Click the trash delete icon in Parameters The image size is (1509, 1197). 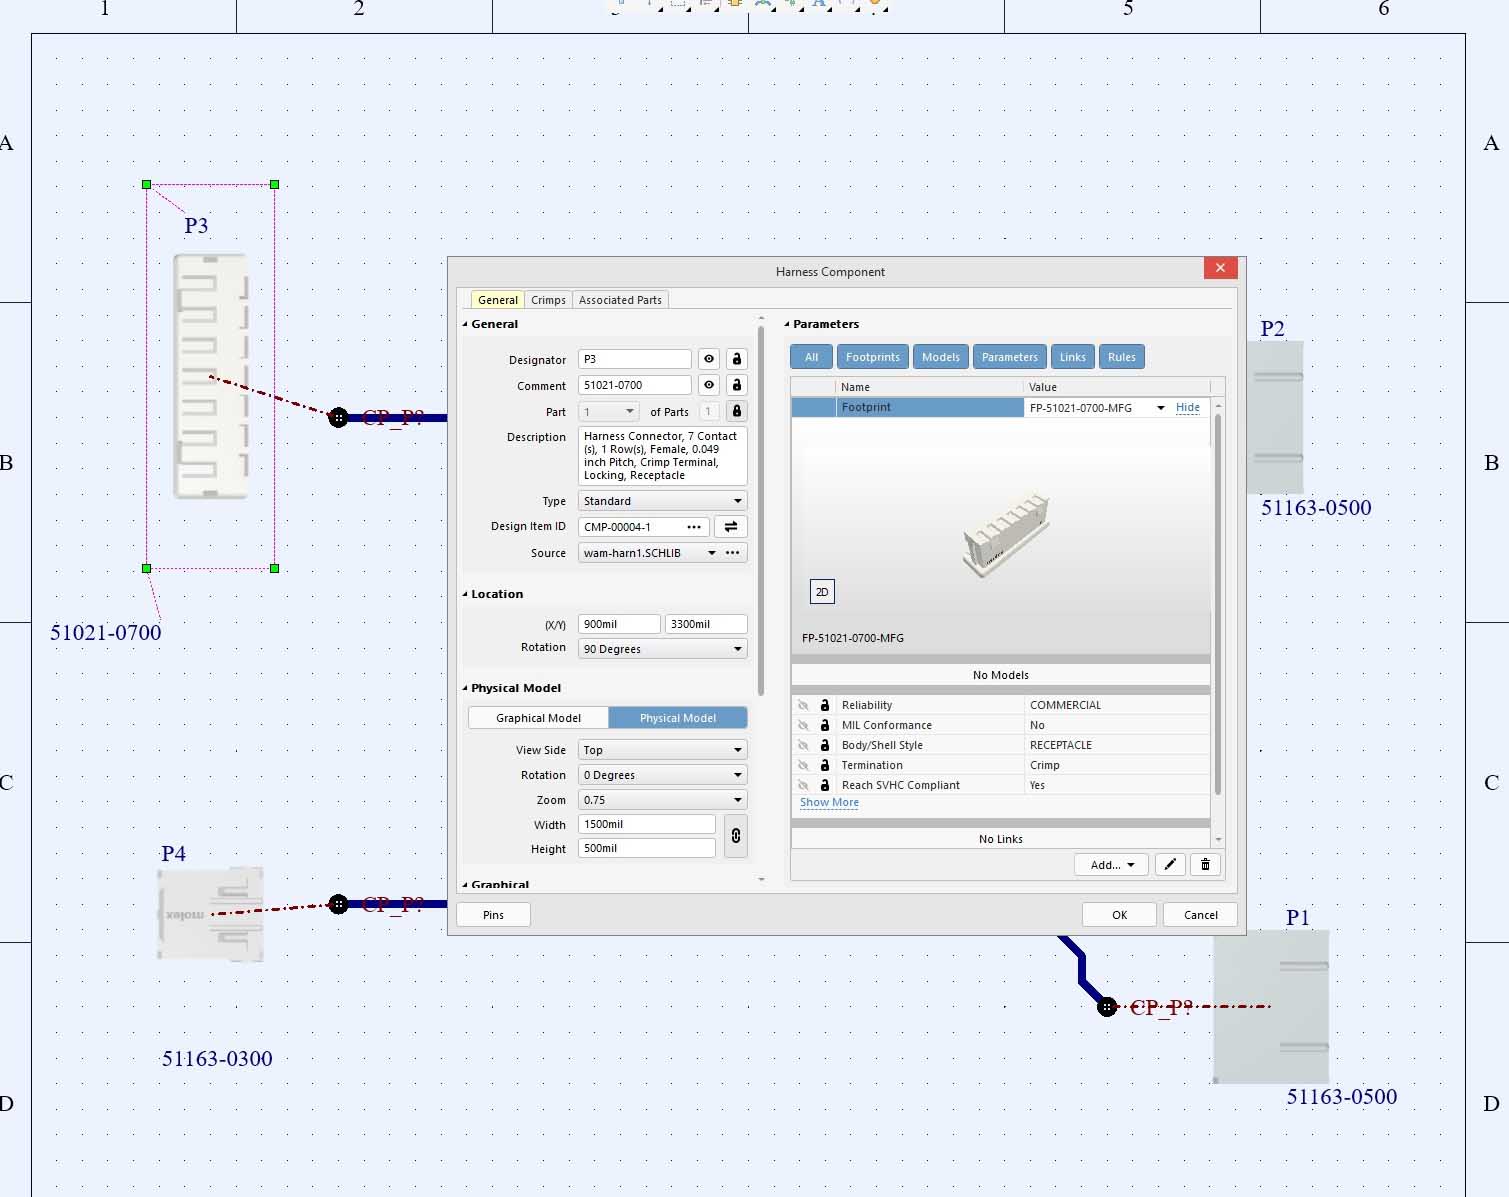click(1206, 865)
